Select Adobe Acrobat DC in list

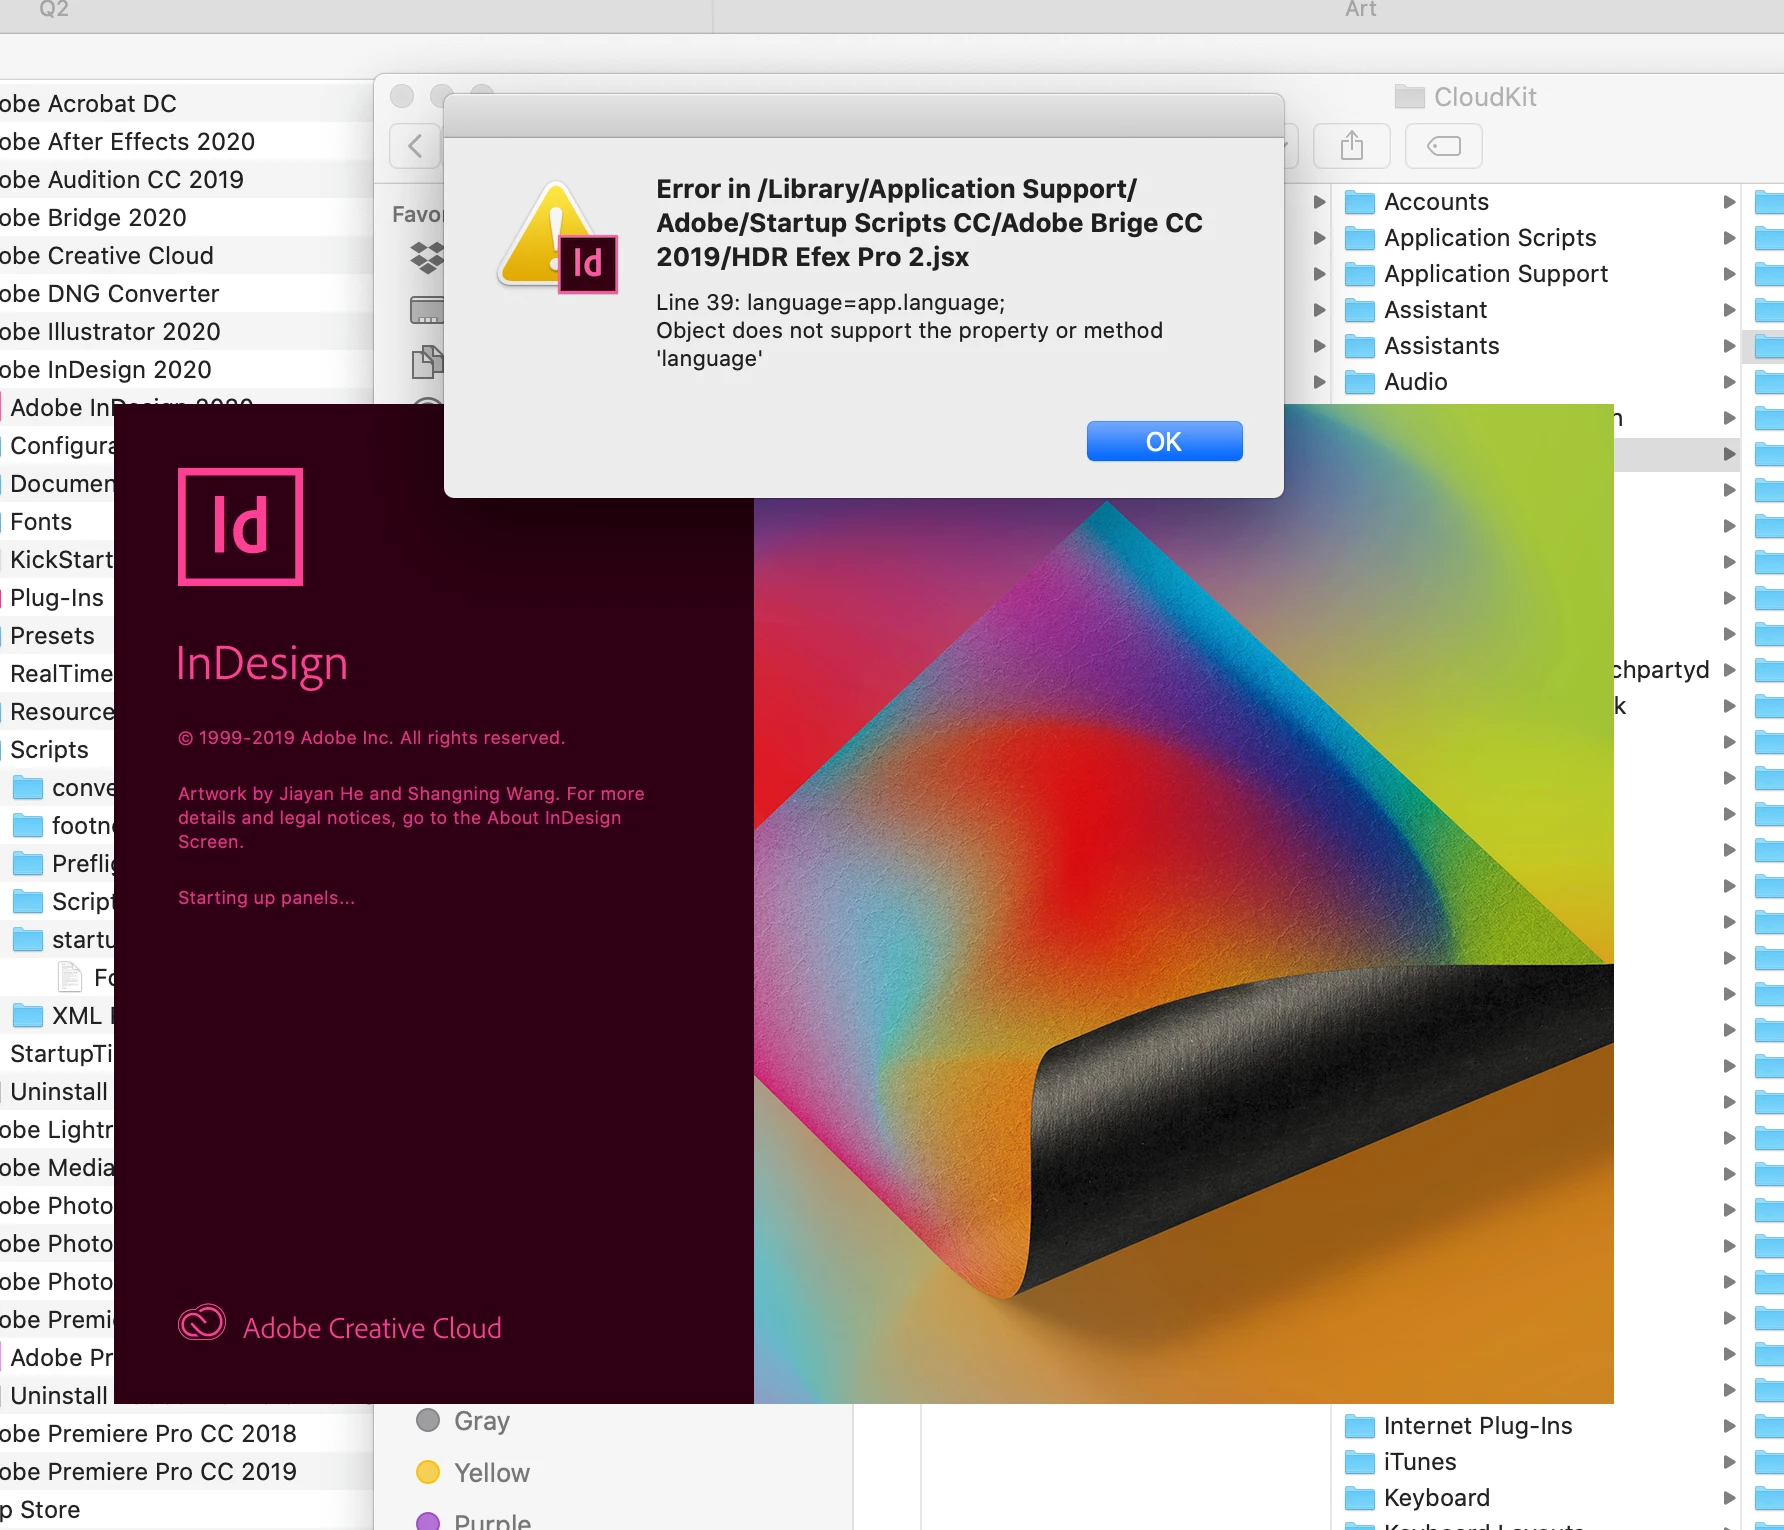[186, 104]
